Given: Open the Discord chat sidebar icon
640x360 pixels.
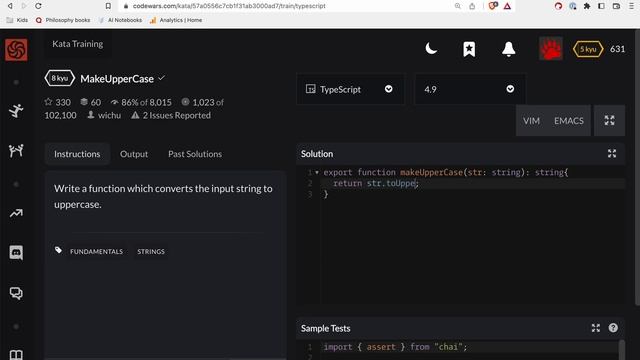Looking at the screenshot, I should click(x=16, y=252).
